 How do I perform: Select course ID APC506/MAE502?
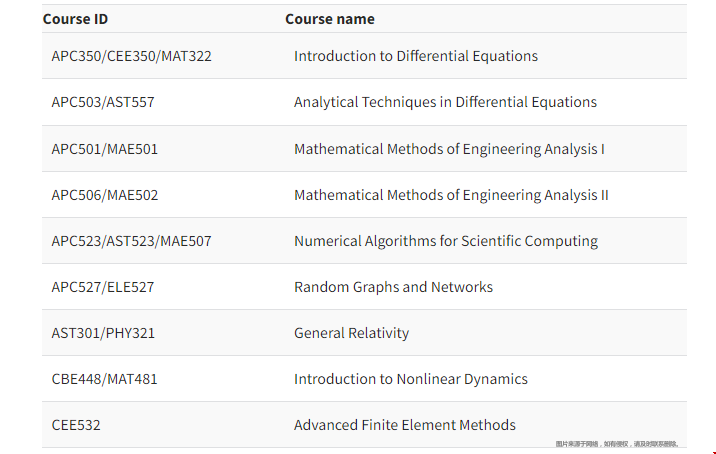[105, 195]
